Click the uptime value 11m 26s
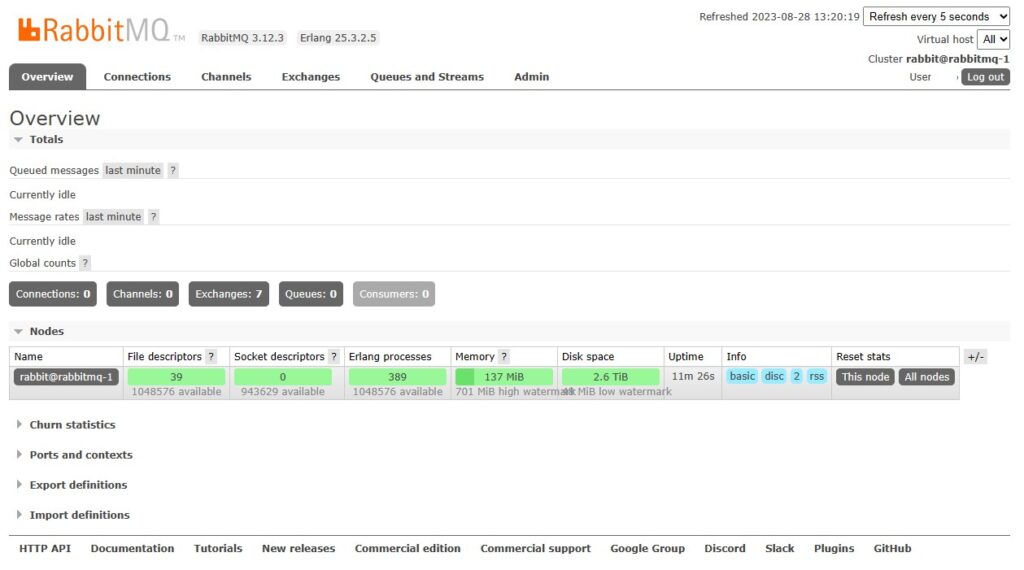This screenshot has height=570, width=1024. [x=693, y=377]
